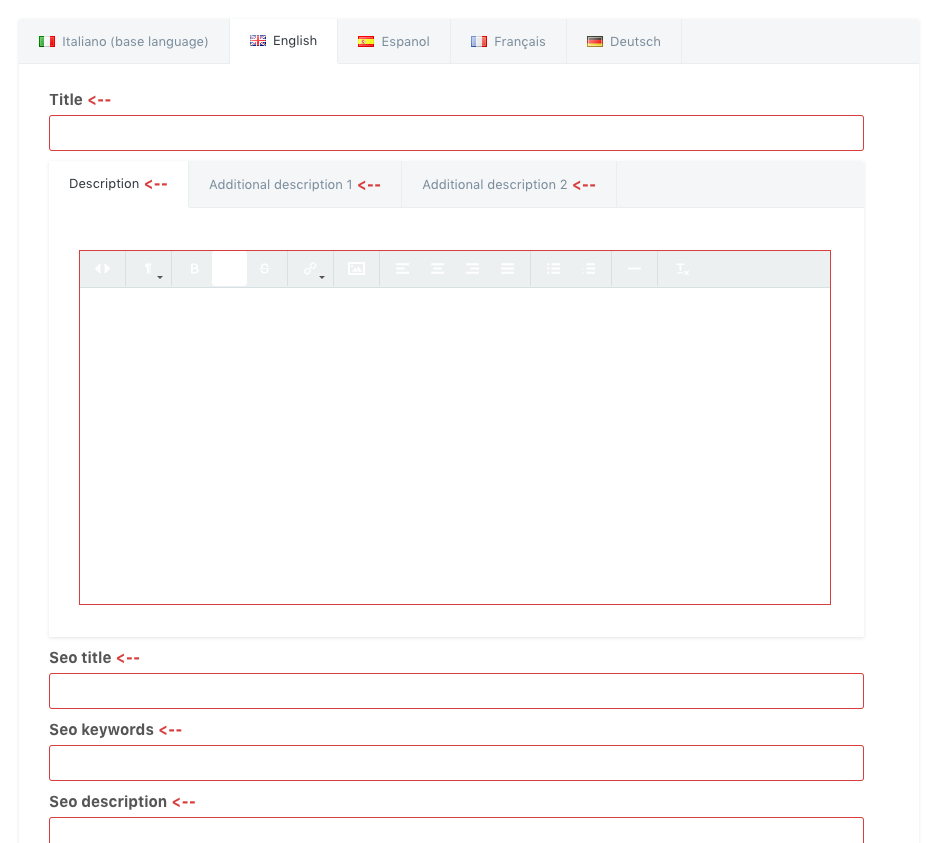Screen dimensions: 939x843
Task: Toggle bold formatting in editor toolbar
Action: click(194, 269)
